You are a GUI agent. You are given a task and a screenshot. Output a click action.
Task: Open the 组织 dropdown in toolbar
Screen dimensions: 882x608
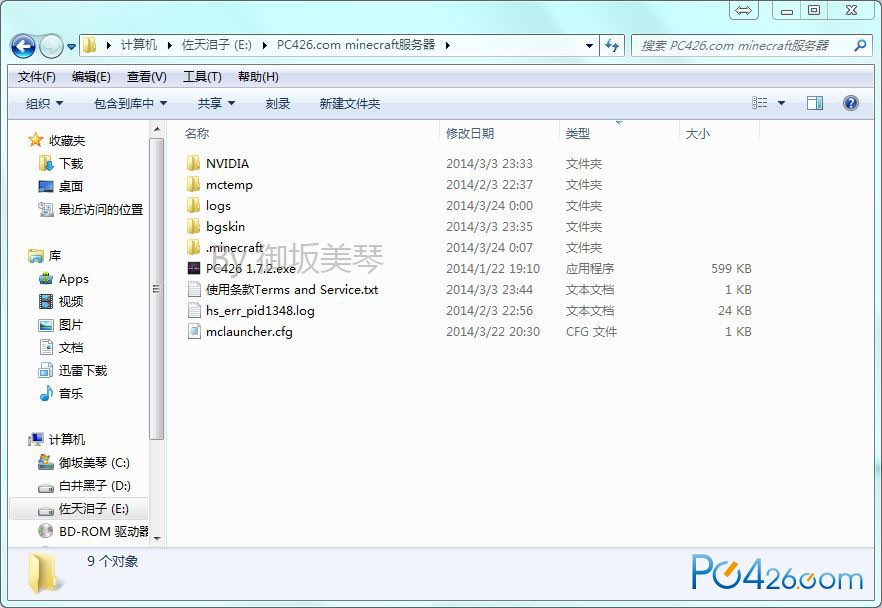(44, 103)
